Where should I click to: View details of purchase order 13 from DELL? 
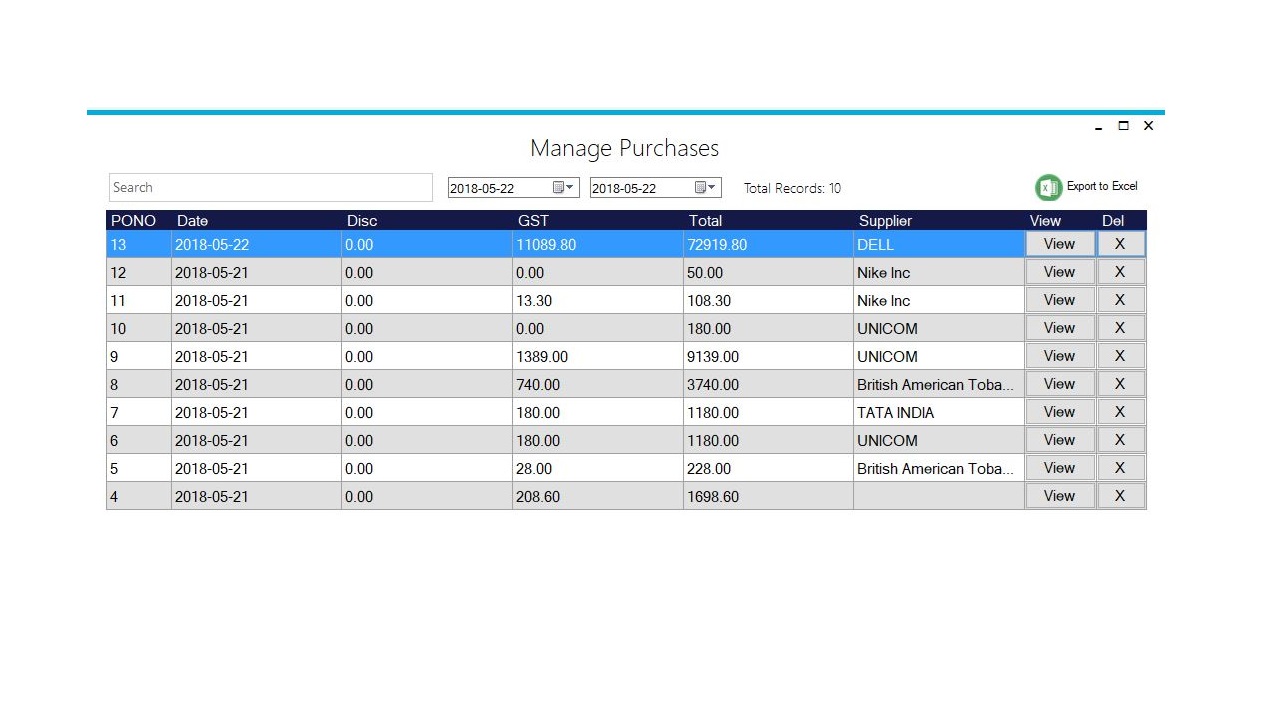(x=1058, y=243)
